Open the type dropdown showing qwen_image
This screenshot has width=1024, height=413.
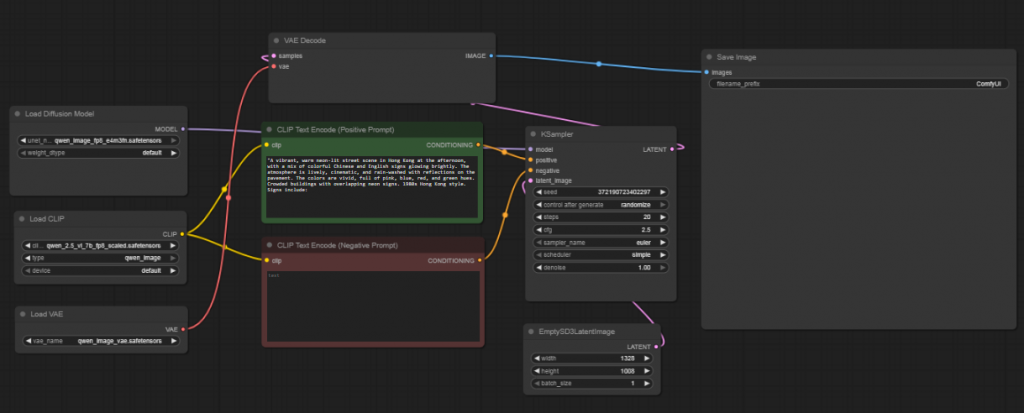pyautogui.click(x=101, y=258)
